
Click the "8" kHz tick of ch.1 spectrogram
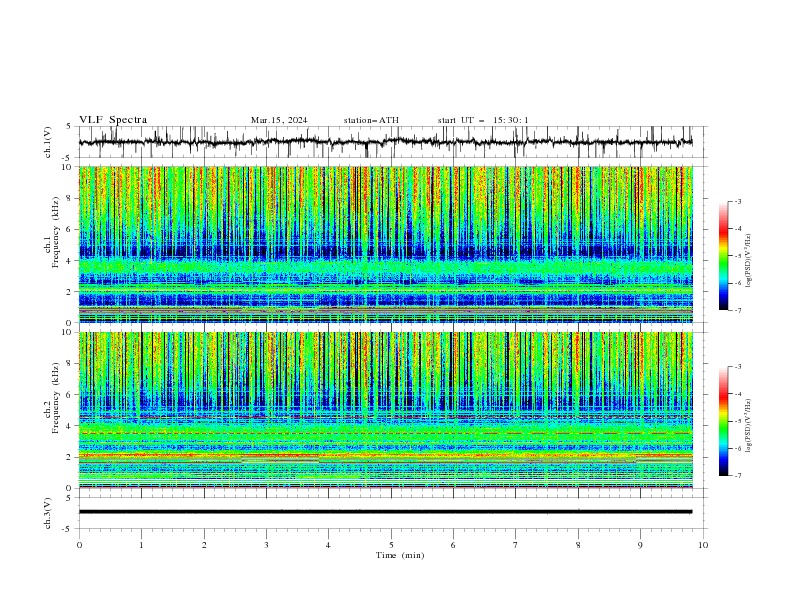click(x=70, y=198)
